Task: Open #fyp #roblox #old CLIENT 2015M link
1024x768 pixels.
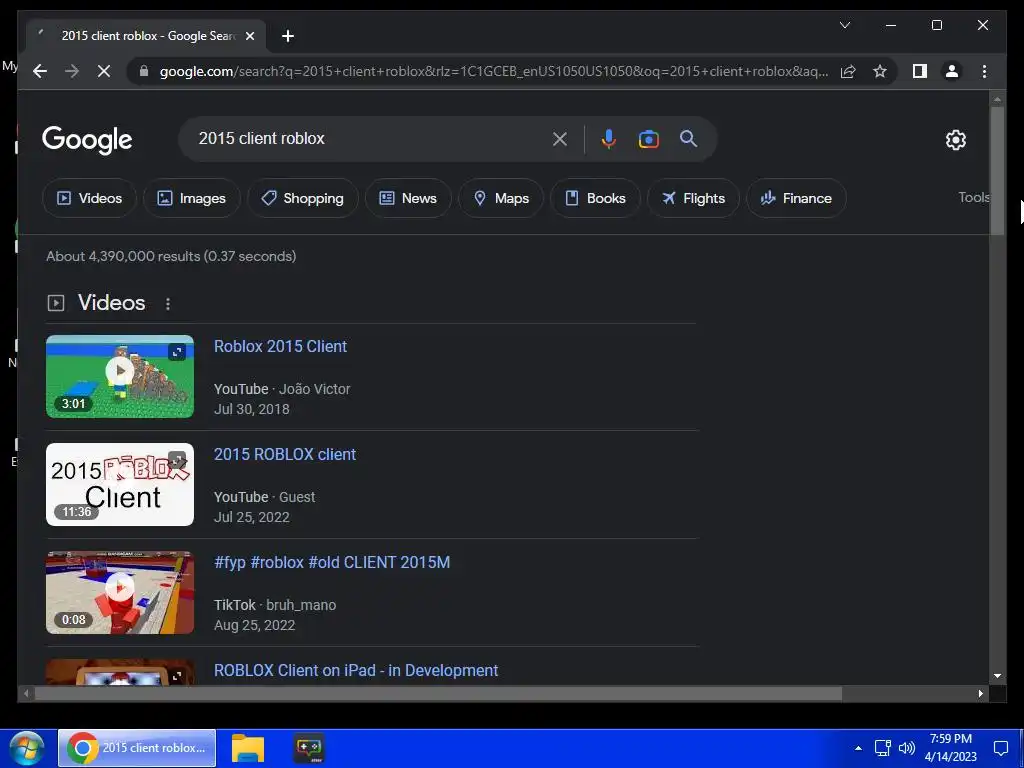Action: point(332,562)
